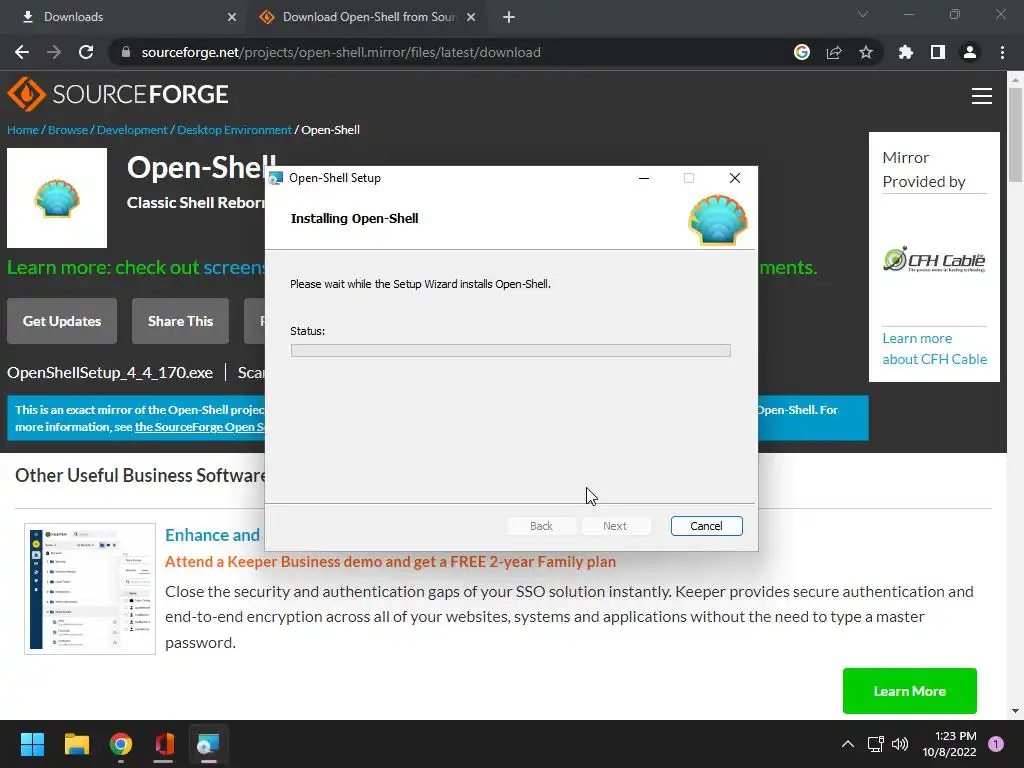Open the Chrome profile avatar
1024x768 pixels.
[970, 52]
